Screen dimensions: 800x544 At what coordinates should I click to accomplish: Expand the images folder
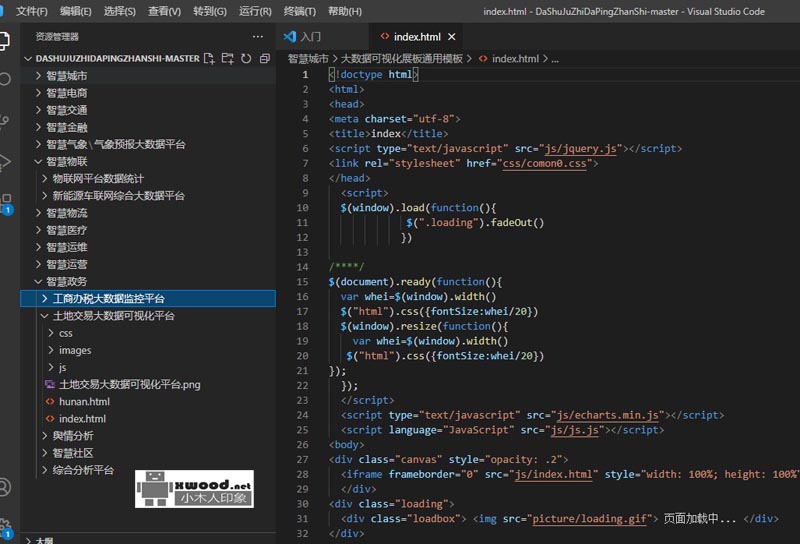[148, 350]
